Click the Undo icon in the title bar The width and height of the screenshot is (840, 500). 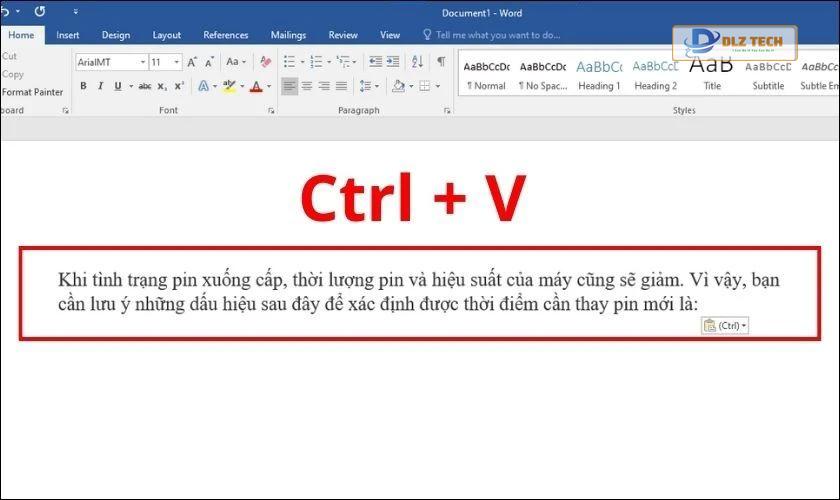(5, 11)
